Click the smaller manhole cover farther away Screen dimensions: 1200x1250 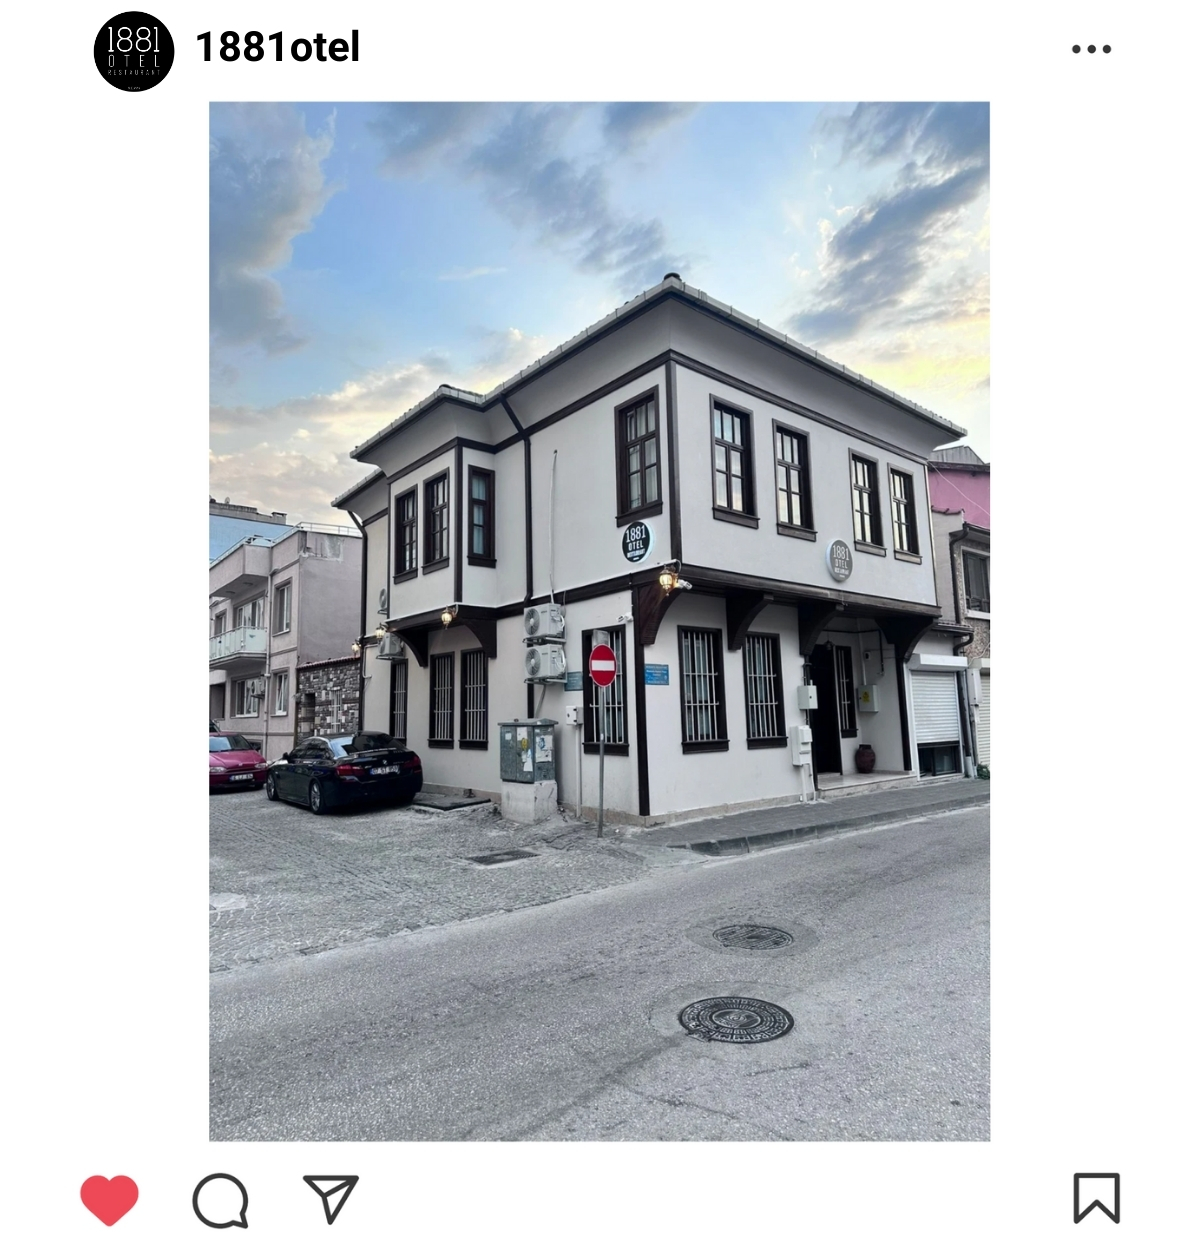(x=753, y=937)
